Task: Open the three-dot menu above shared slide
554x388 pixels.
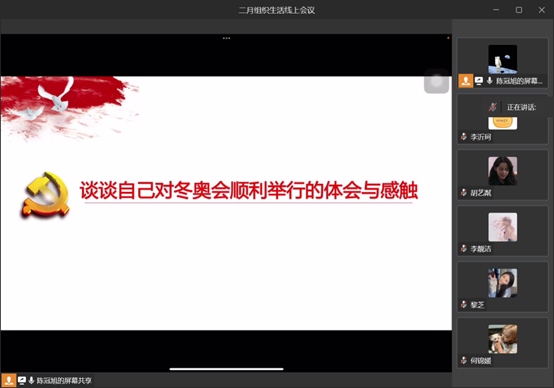Action: pos(226,38)
